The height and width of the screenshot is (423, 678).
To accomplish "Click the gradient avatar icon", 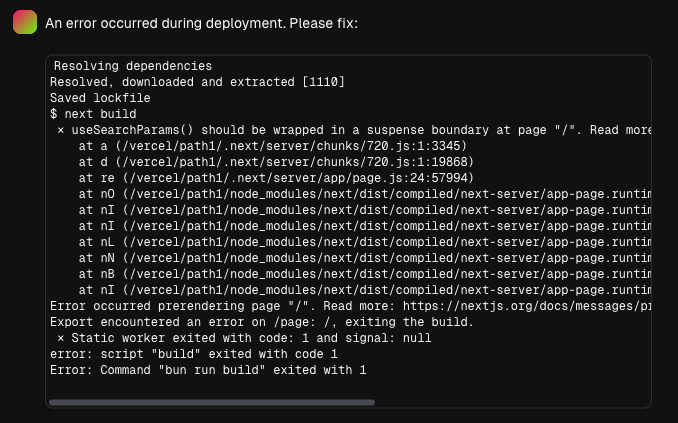I will click(x=25, y=22).
